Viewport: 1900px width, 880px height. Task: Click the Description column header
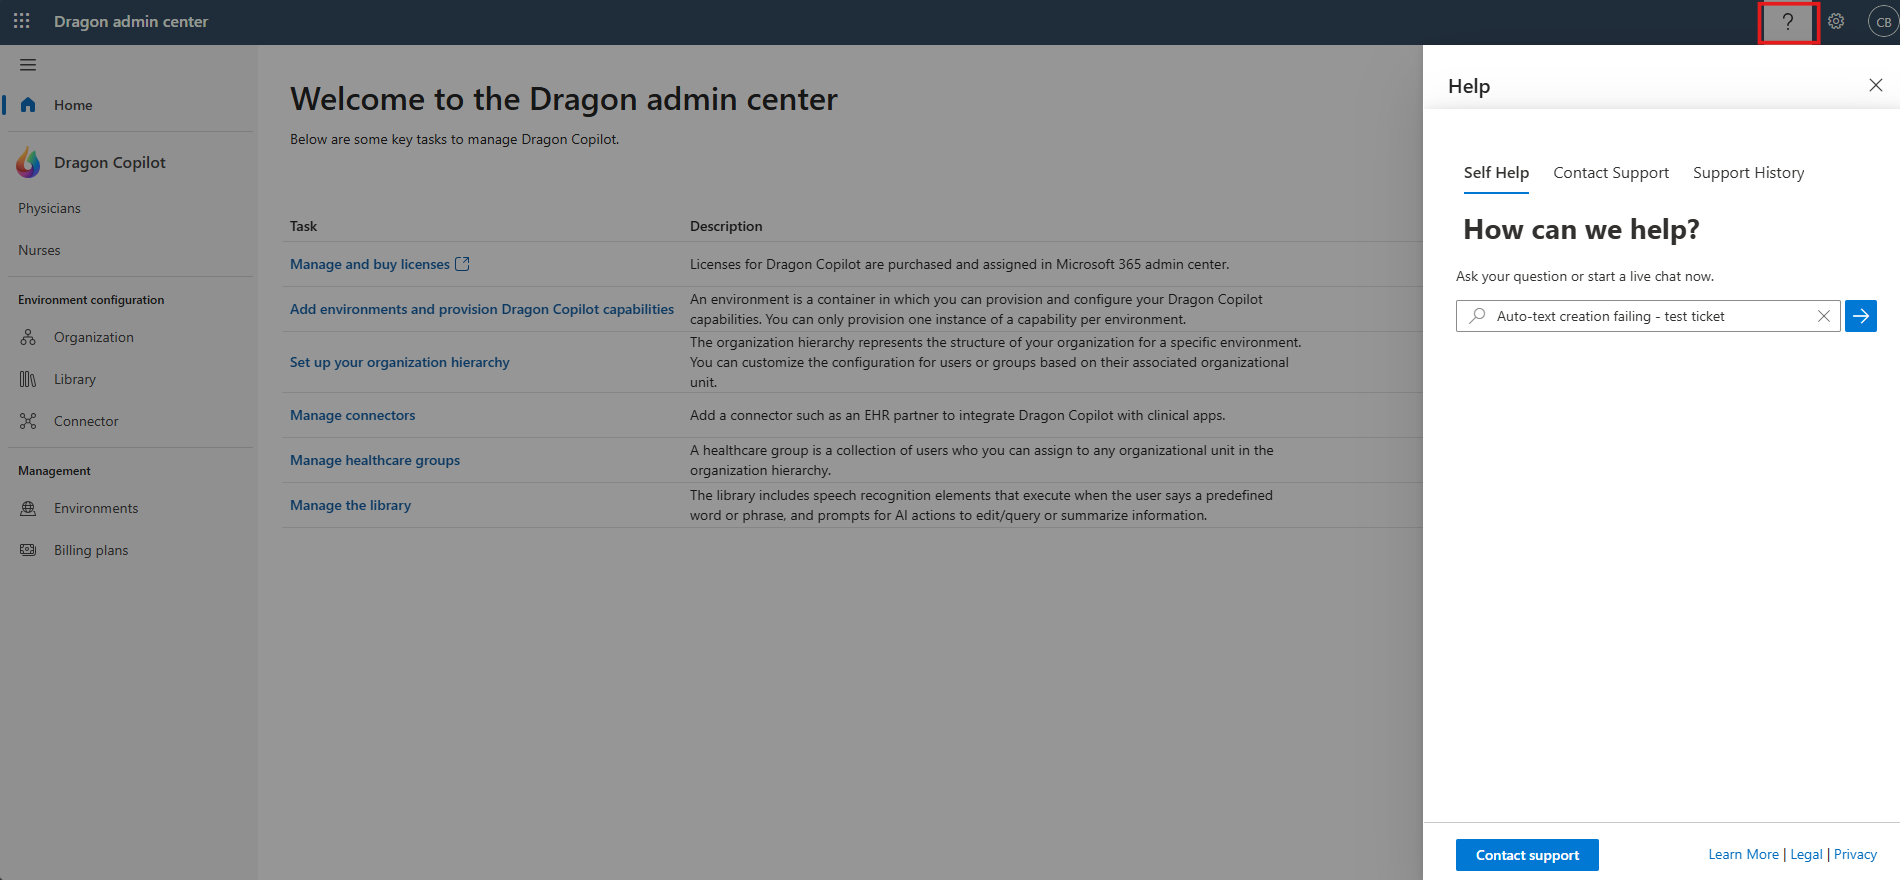click(x=726, y=226)
